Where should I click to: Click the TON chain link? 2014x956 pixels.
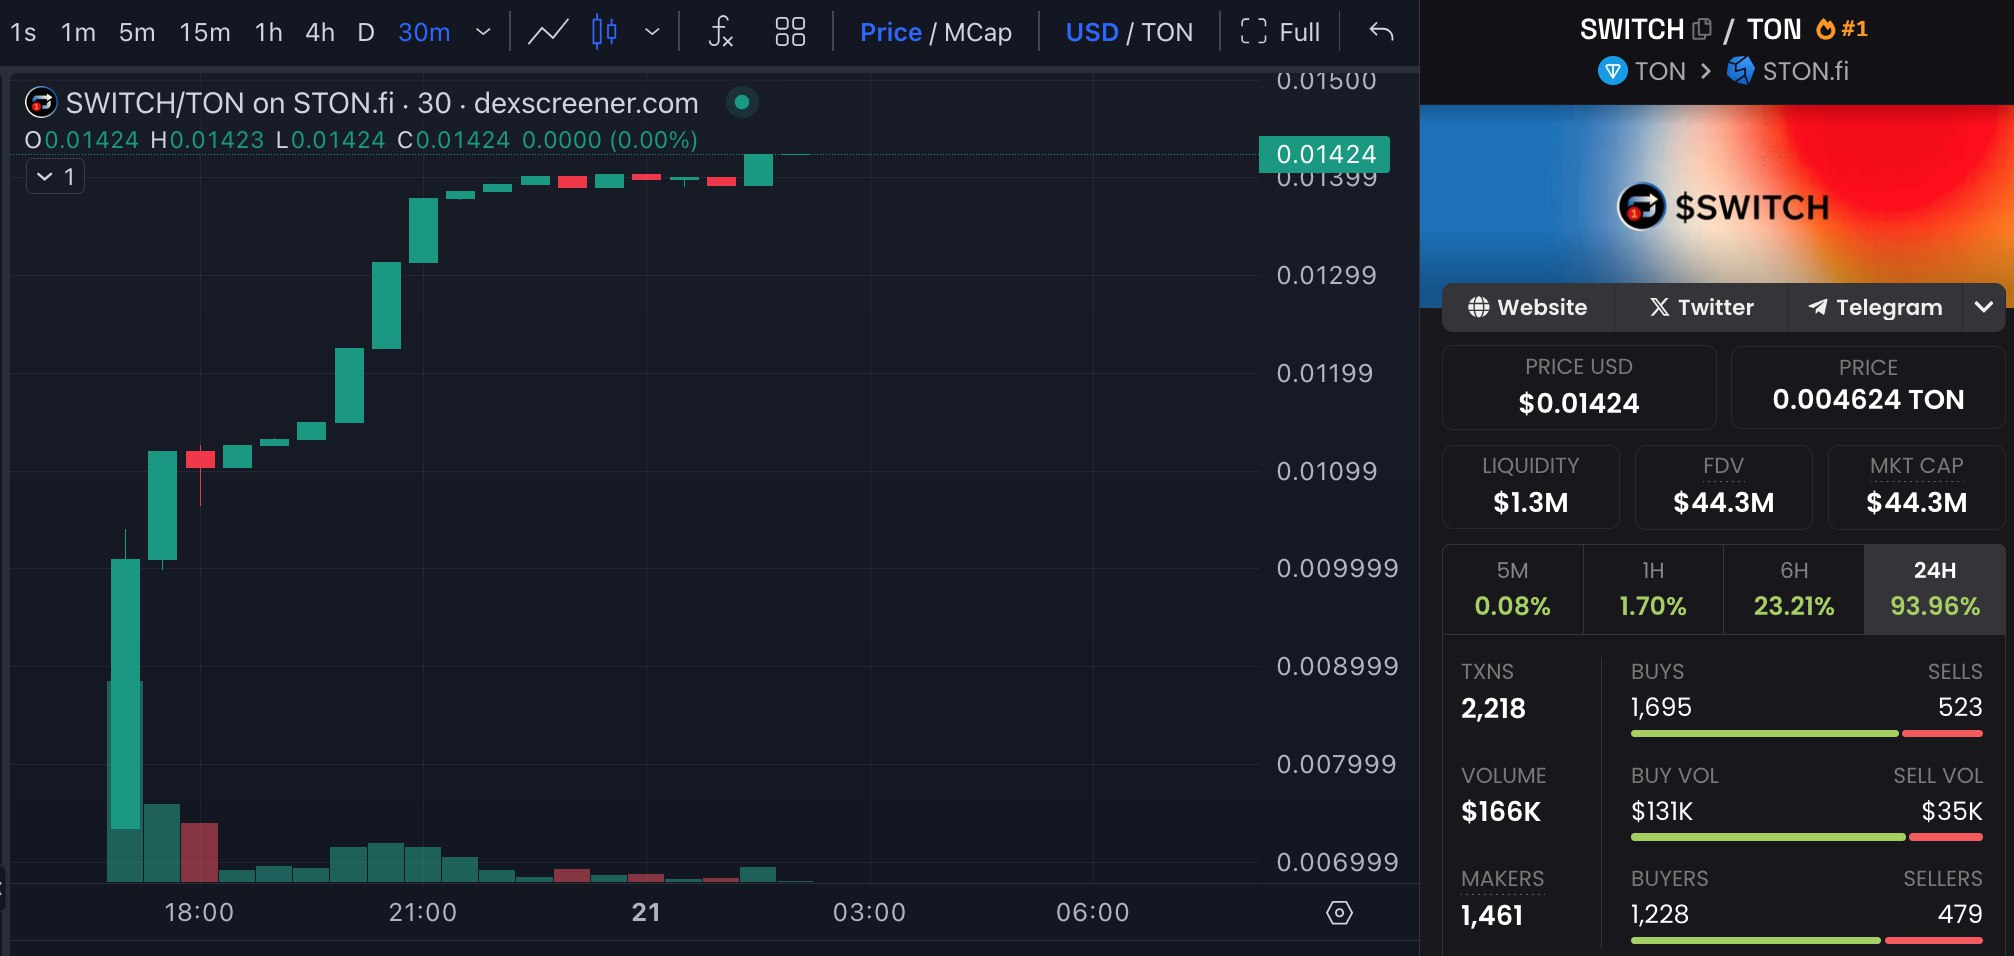1642,71
